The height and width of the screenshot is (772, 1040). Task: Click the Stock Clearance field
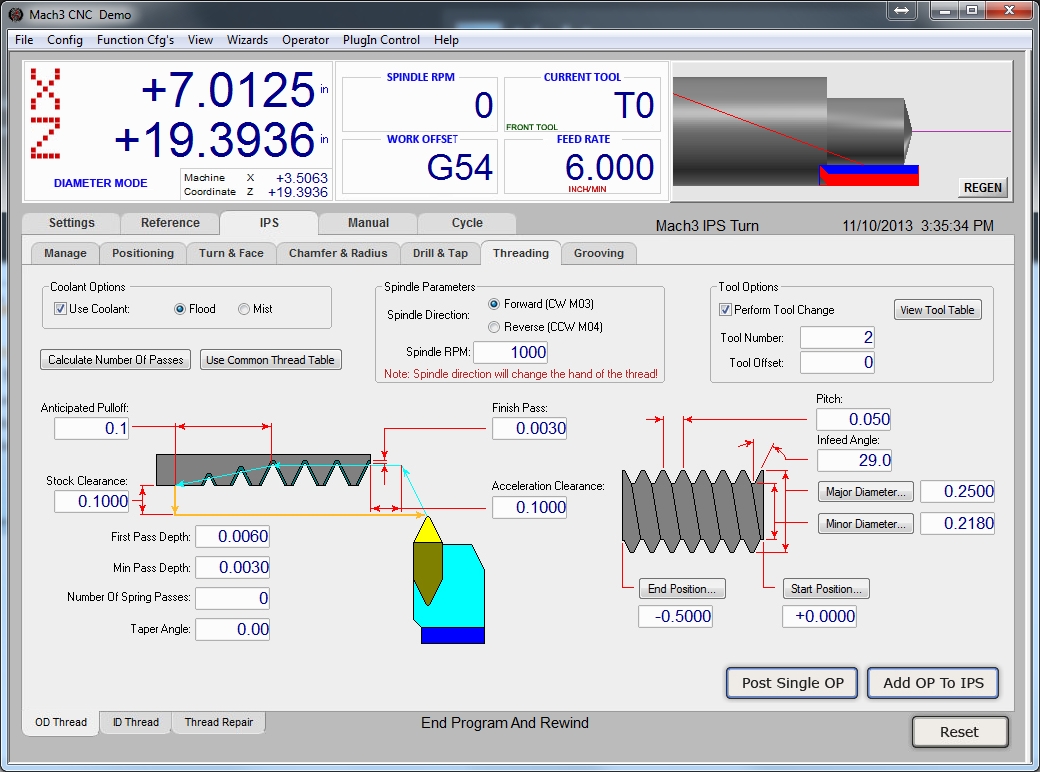[92, 501]
